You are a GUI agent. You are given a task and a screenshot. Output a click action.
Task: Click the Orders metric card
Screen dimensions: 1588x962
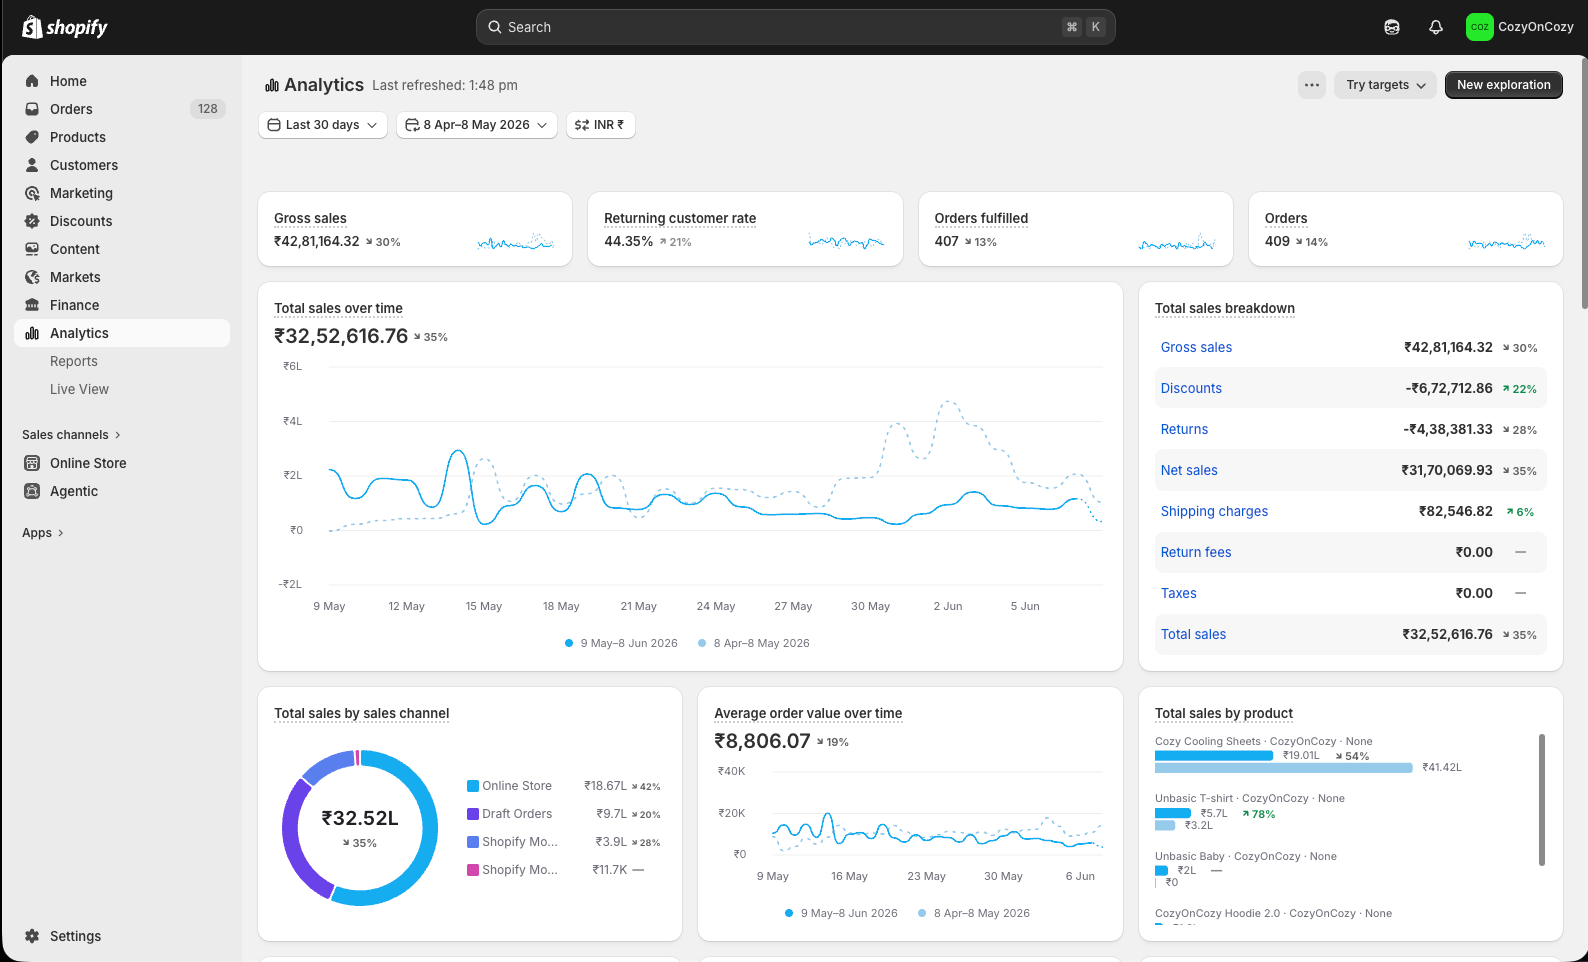(1405, 229)
